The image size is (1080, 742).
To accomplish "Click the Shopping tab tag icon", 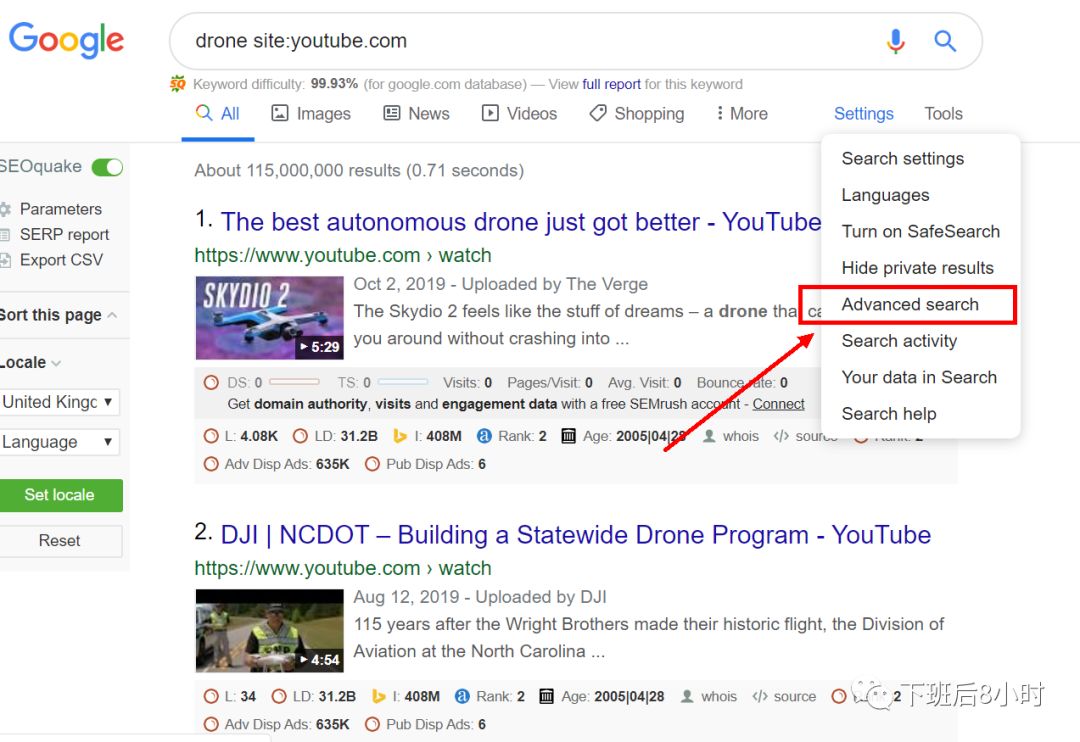I will pyautogui.click(x=598, y=113).
